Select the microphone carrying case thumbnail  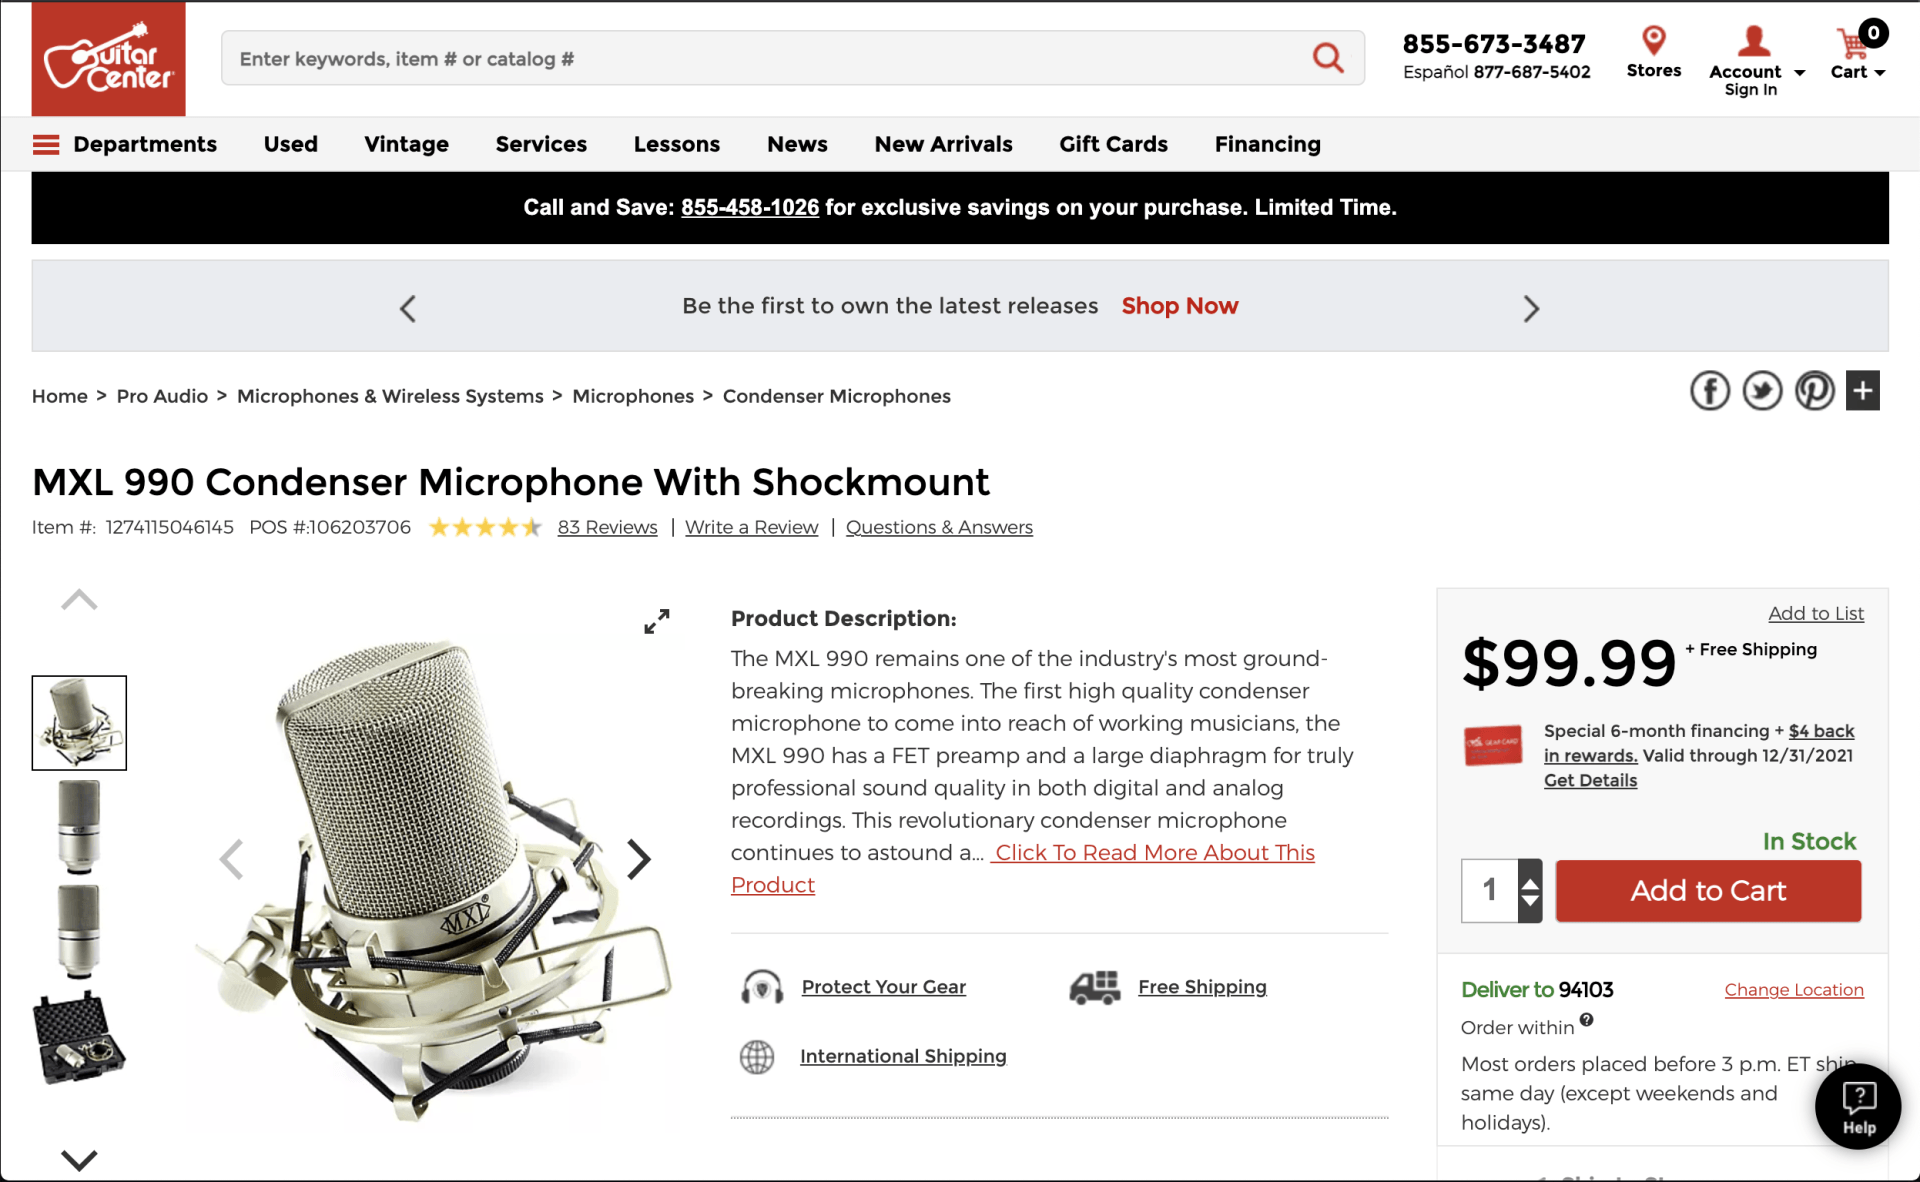[79, 1039]
